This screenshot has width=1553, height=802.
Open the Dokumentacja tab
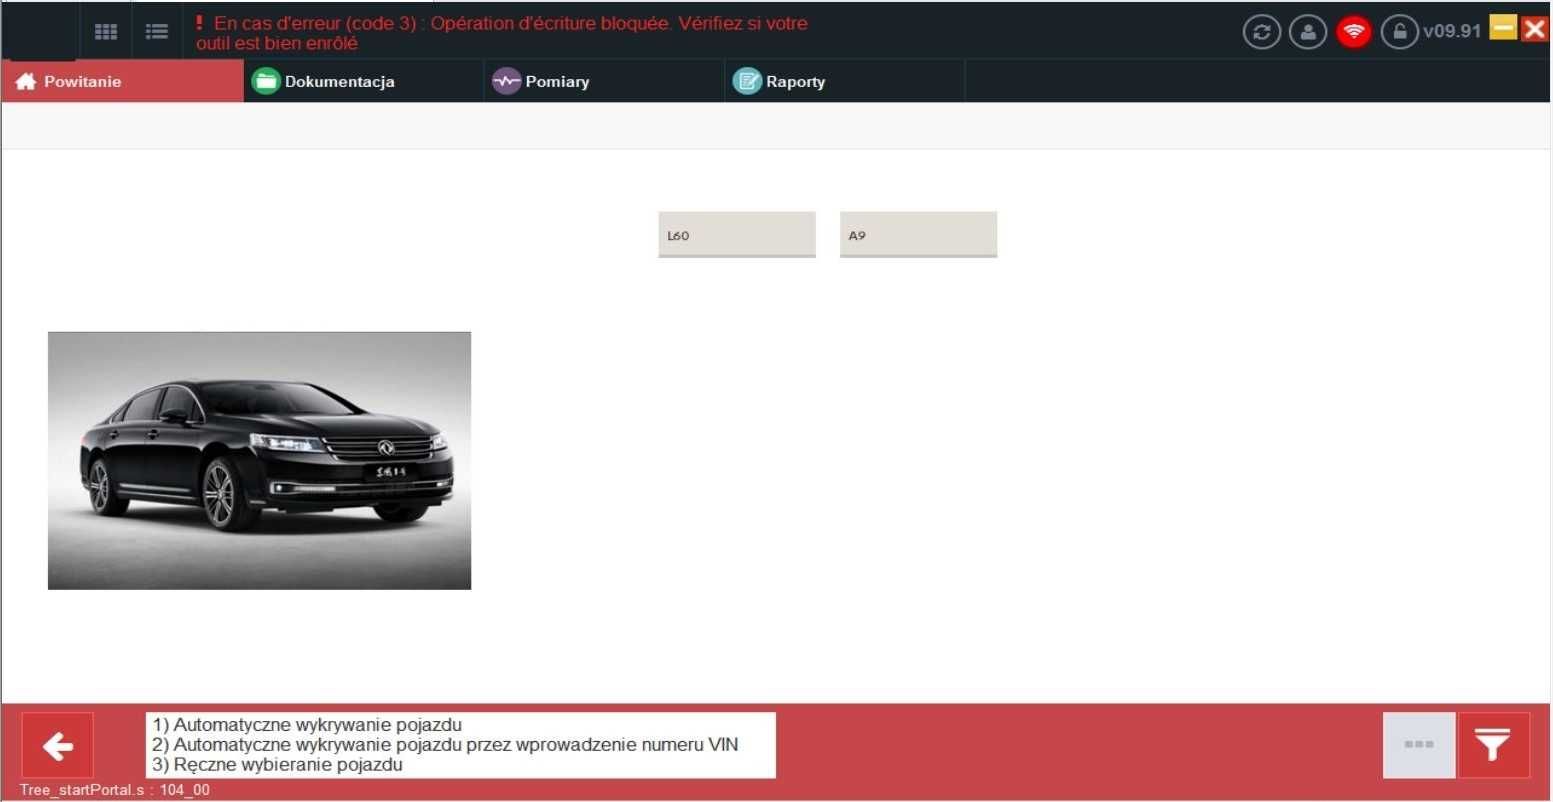(364, 81)
